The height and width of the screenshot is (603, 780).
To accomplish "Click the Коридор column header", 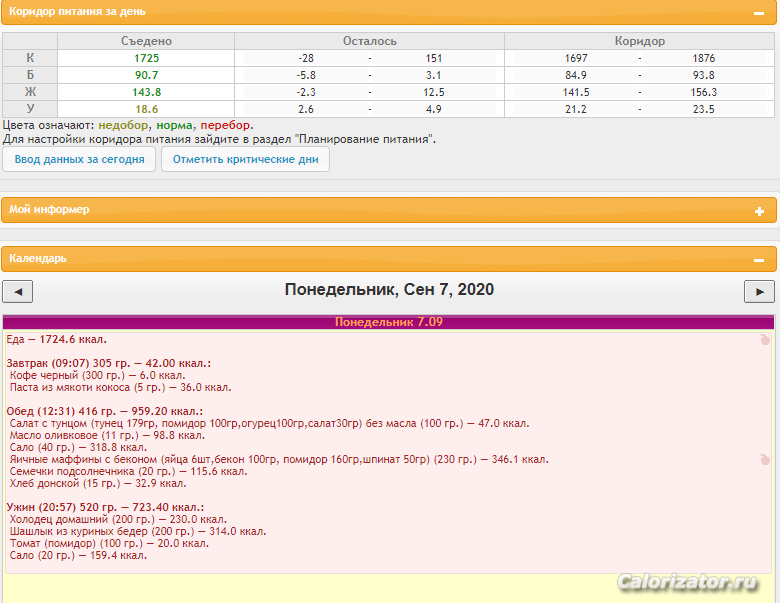I will [x=640, y=41].
